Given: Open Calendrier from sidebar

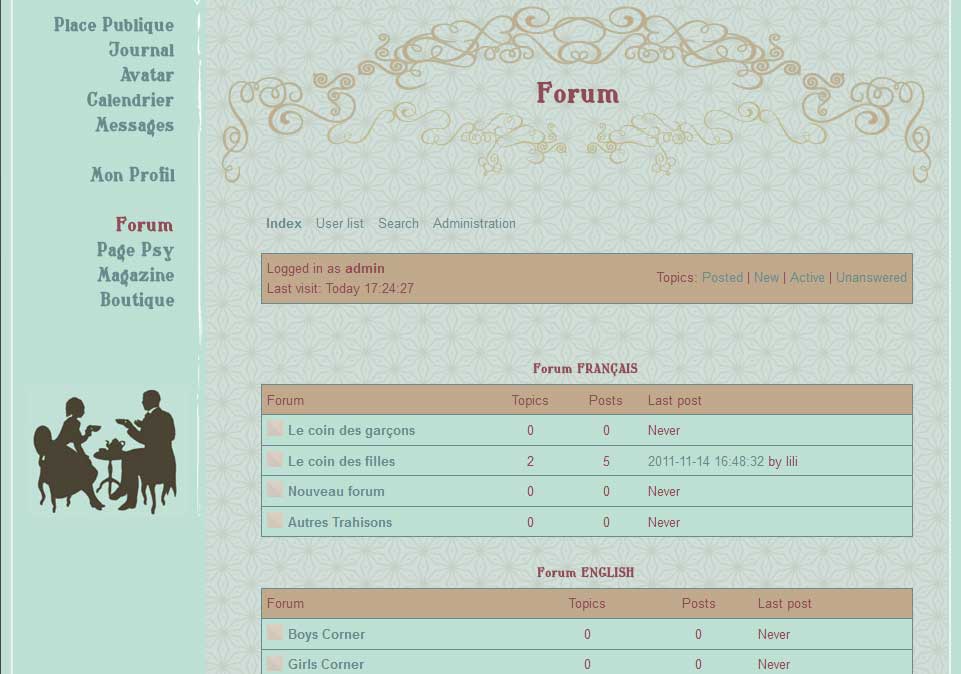Looking at the screenshot, I should coord(130,100).
